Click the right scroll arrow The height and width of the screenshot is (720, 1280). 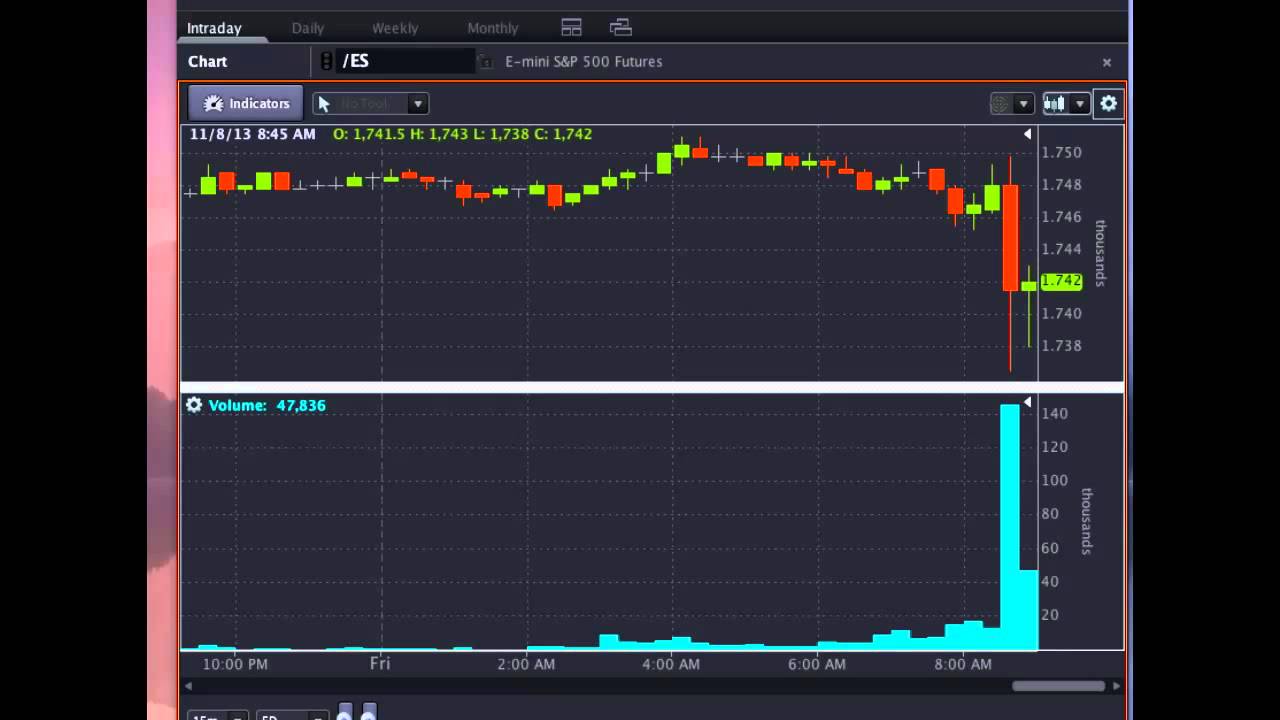(x=1116, y=686)
